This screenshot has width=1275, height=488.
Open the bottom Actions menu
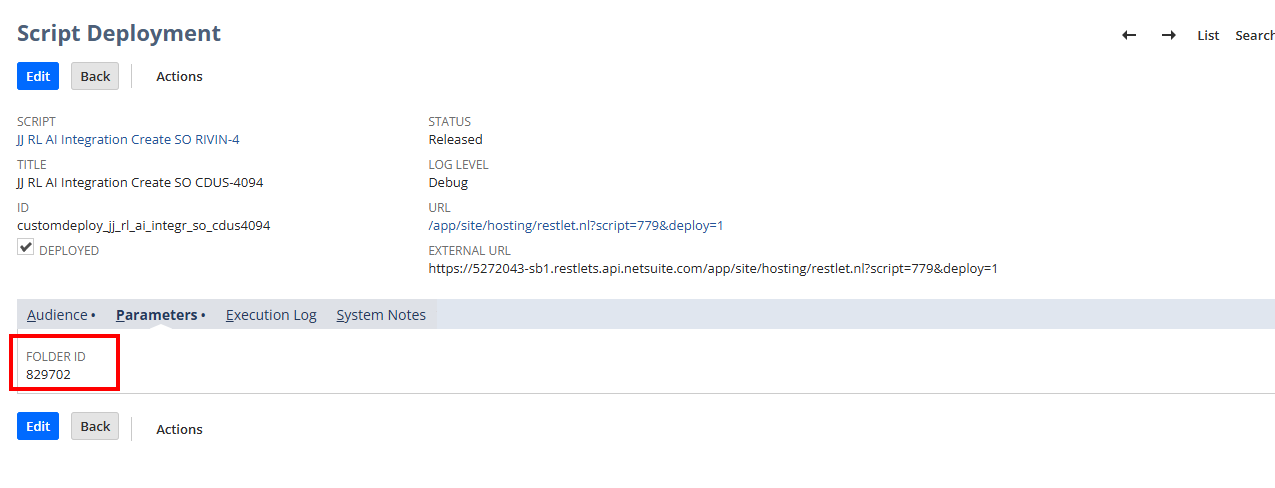click(179, 429)
